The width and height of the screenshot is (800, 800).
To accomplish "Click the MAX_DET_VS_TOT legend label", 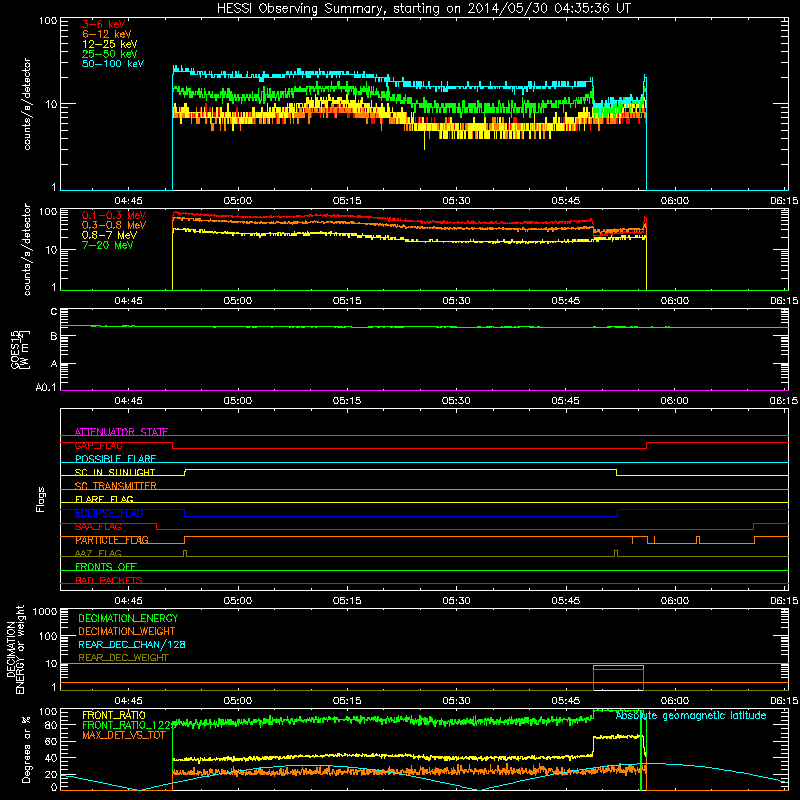I will (x=124, y=735).
